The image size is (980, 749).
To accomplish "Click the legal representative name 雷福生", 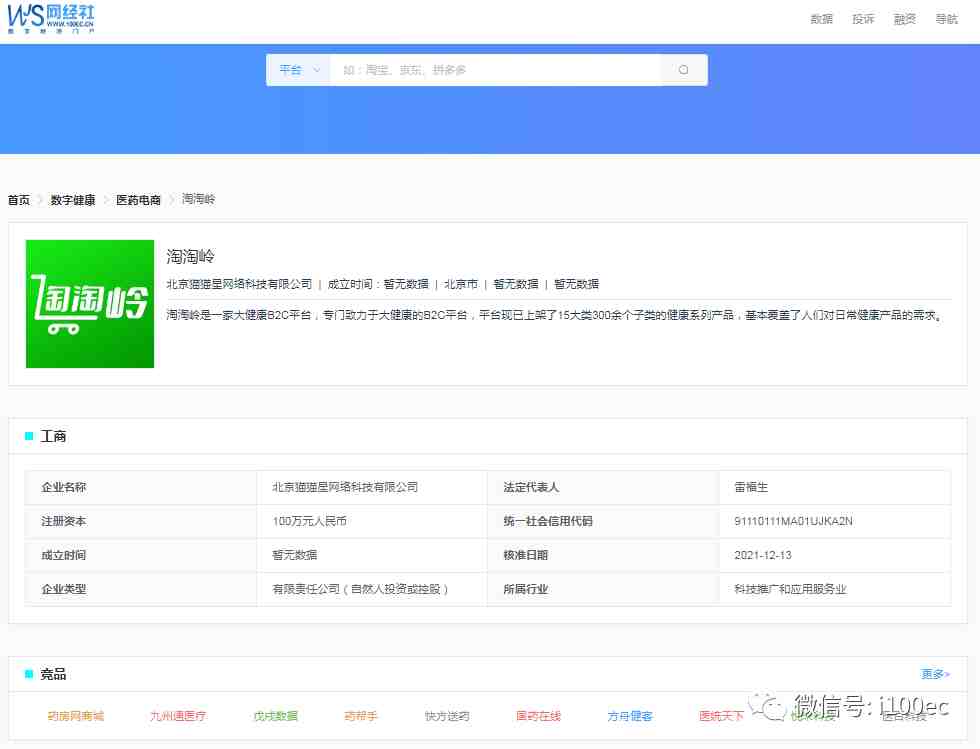I will pyautogui.click(x=751, y=487).
